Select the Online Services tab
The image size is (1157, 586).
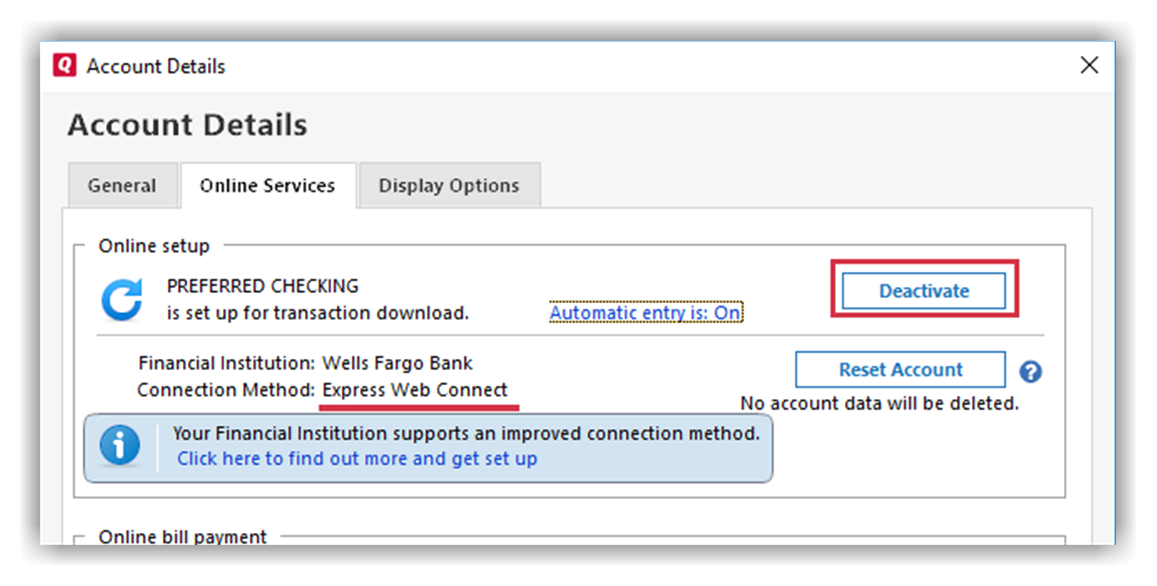point(267,186)
